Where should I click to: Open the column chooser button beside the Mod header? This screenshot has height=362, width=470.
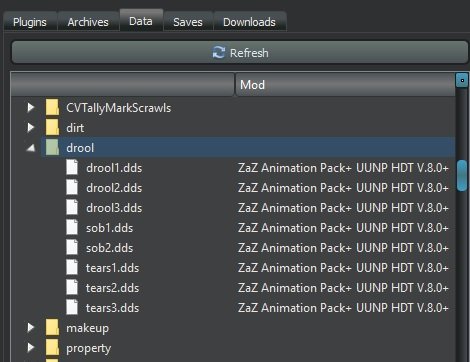tap(462, 80)
